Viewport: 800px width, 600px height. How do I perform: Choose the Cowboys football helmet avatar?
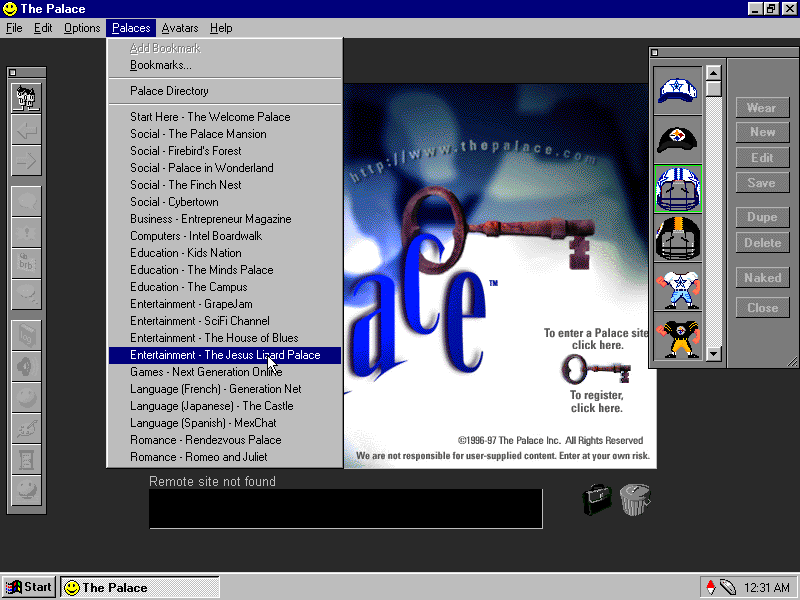(677, 188)
